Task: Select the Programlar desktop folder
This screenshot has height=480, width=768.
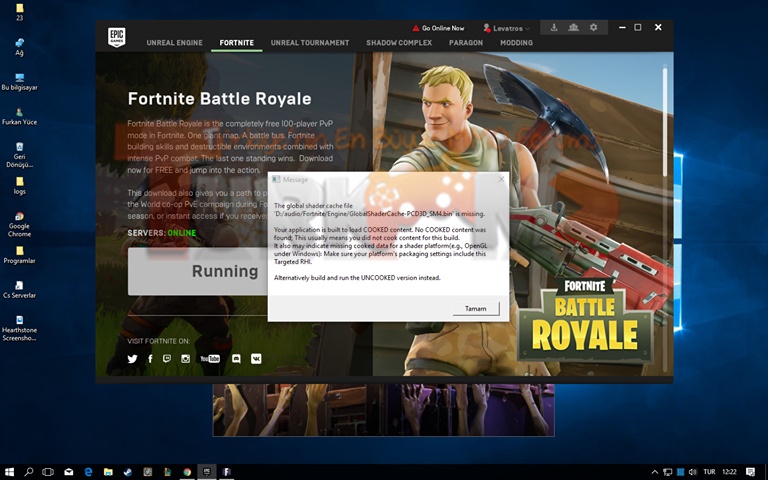Action: [x=19, y=255]
